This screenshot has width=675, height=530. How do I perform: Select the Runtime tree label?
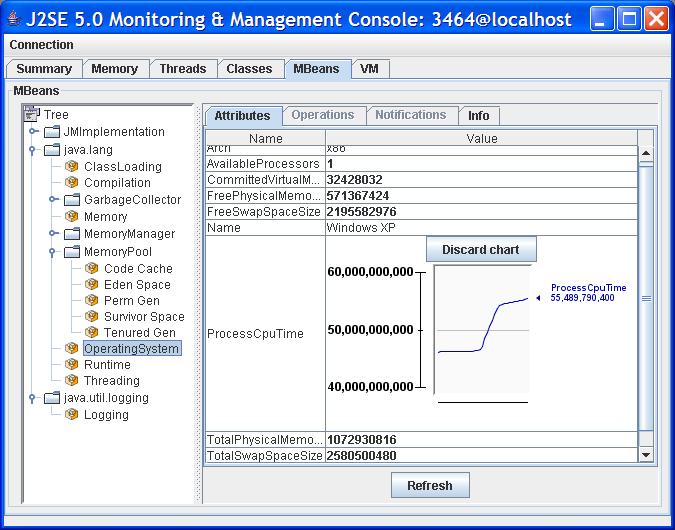[x=107, y=365]
